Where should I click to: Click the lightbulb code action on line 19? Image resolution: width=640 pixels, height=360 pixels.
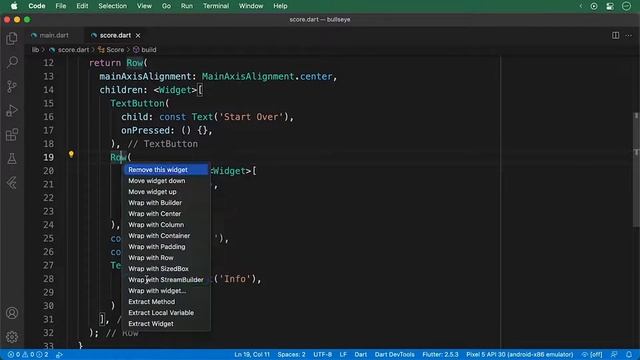(x=71, y=154)
